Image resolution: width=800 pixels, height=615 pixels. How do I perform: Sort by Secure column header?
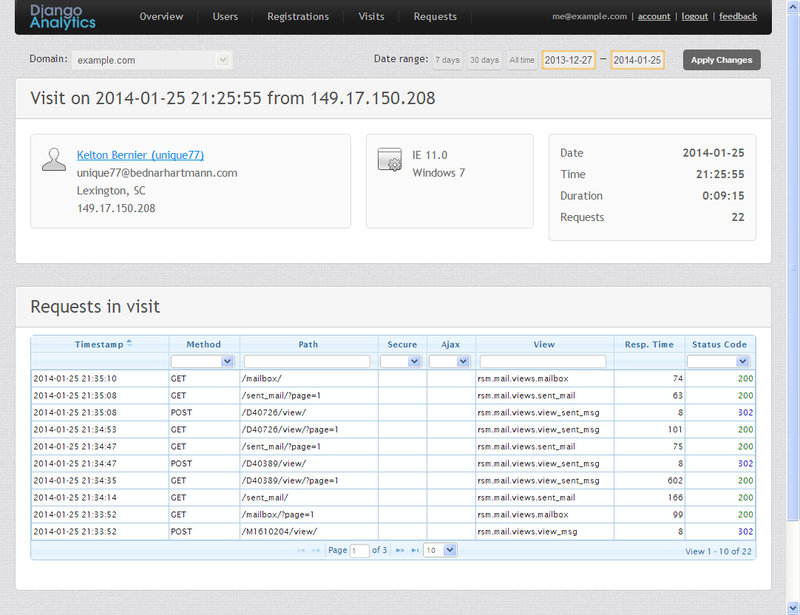[402, 345]
